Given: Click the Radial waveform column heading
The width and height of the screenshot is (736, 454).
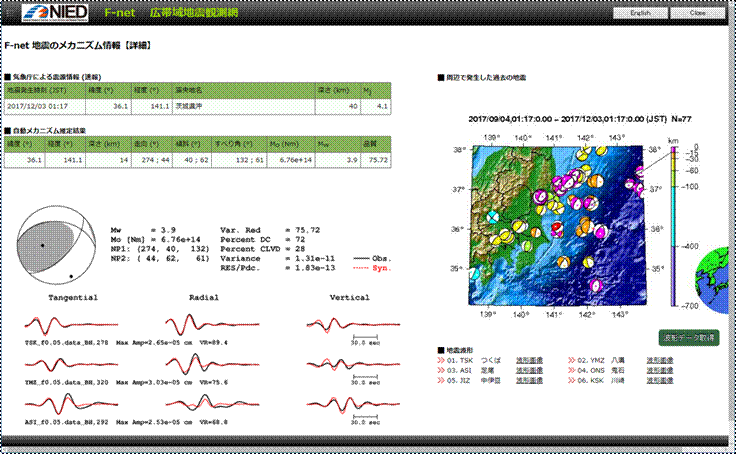Looking at the screenshot, I should pyautogui.click(x=204, y=298).
